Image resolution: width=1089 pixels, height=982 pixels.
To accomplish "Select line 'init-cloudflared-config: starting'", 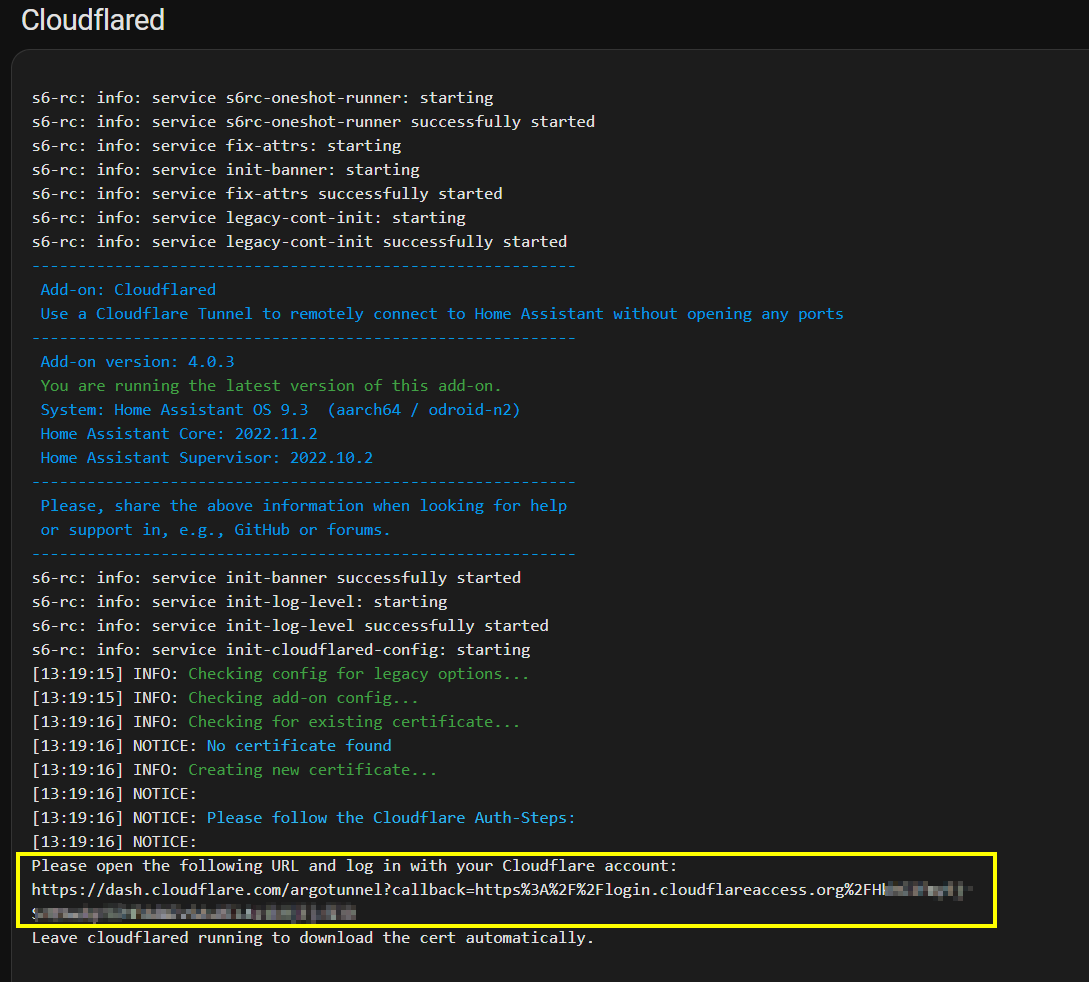I will pyautogui.click(x=281, y=650).
